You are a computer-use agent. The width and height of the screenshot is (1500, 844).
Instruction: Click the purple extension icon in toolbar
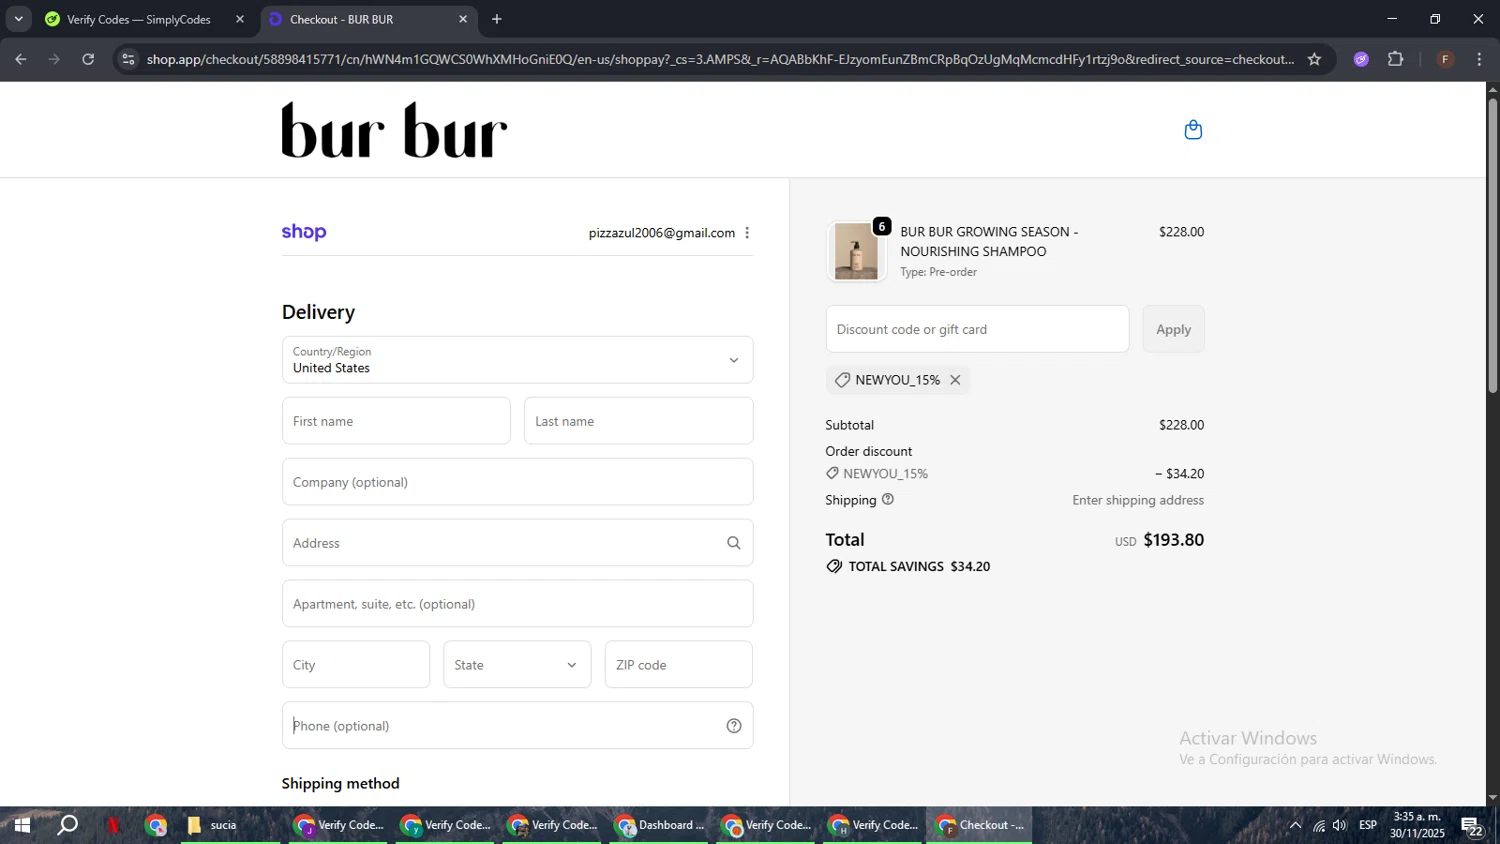pyautogui.click(x=1361, y=59)
